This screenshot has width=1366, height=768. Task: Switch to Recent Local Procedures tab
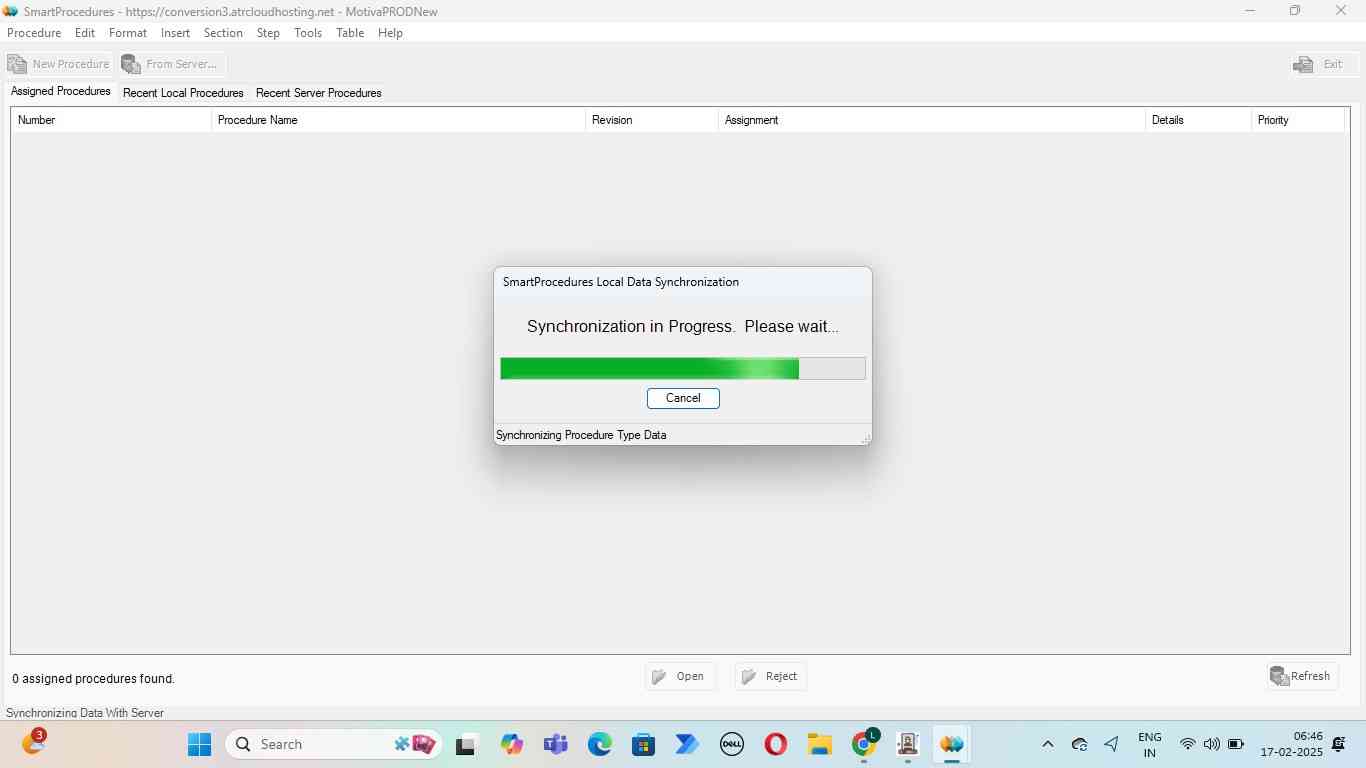coord(183,93)
